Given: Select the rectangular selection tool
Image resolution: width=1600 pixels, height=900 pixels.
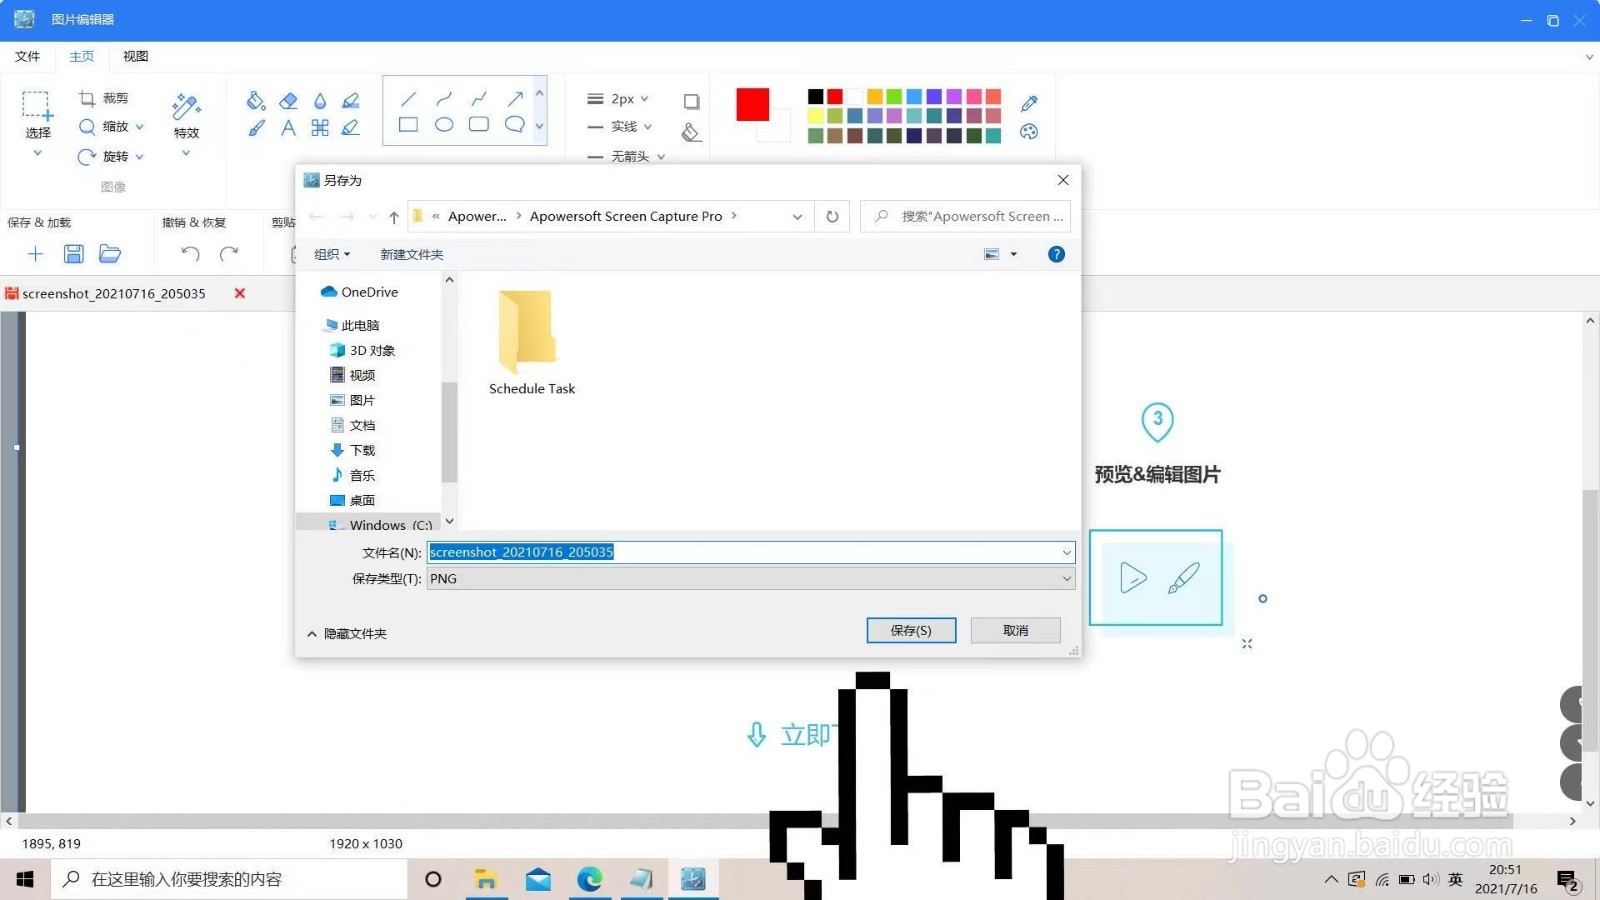Looking at the screenshot, I should [x=37, y=105].
